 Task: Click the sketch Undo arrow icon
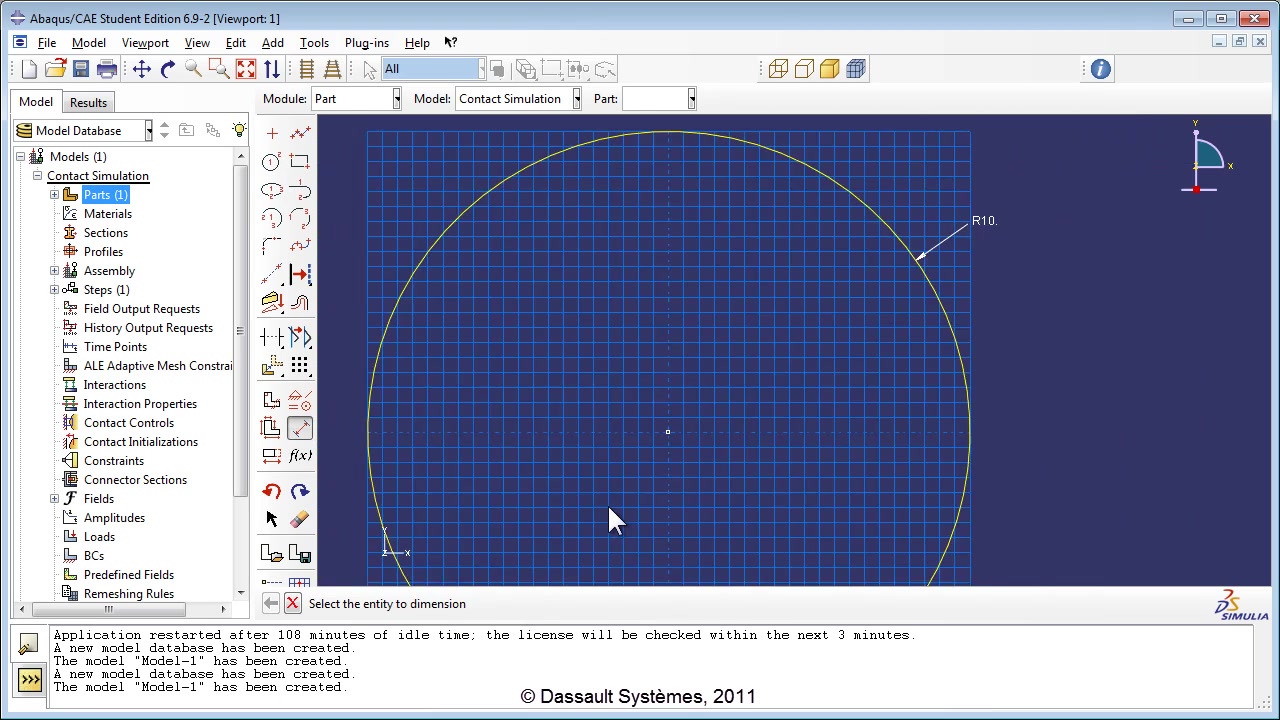[x=271, y=491]
